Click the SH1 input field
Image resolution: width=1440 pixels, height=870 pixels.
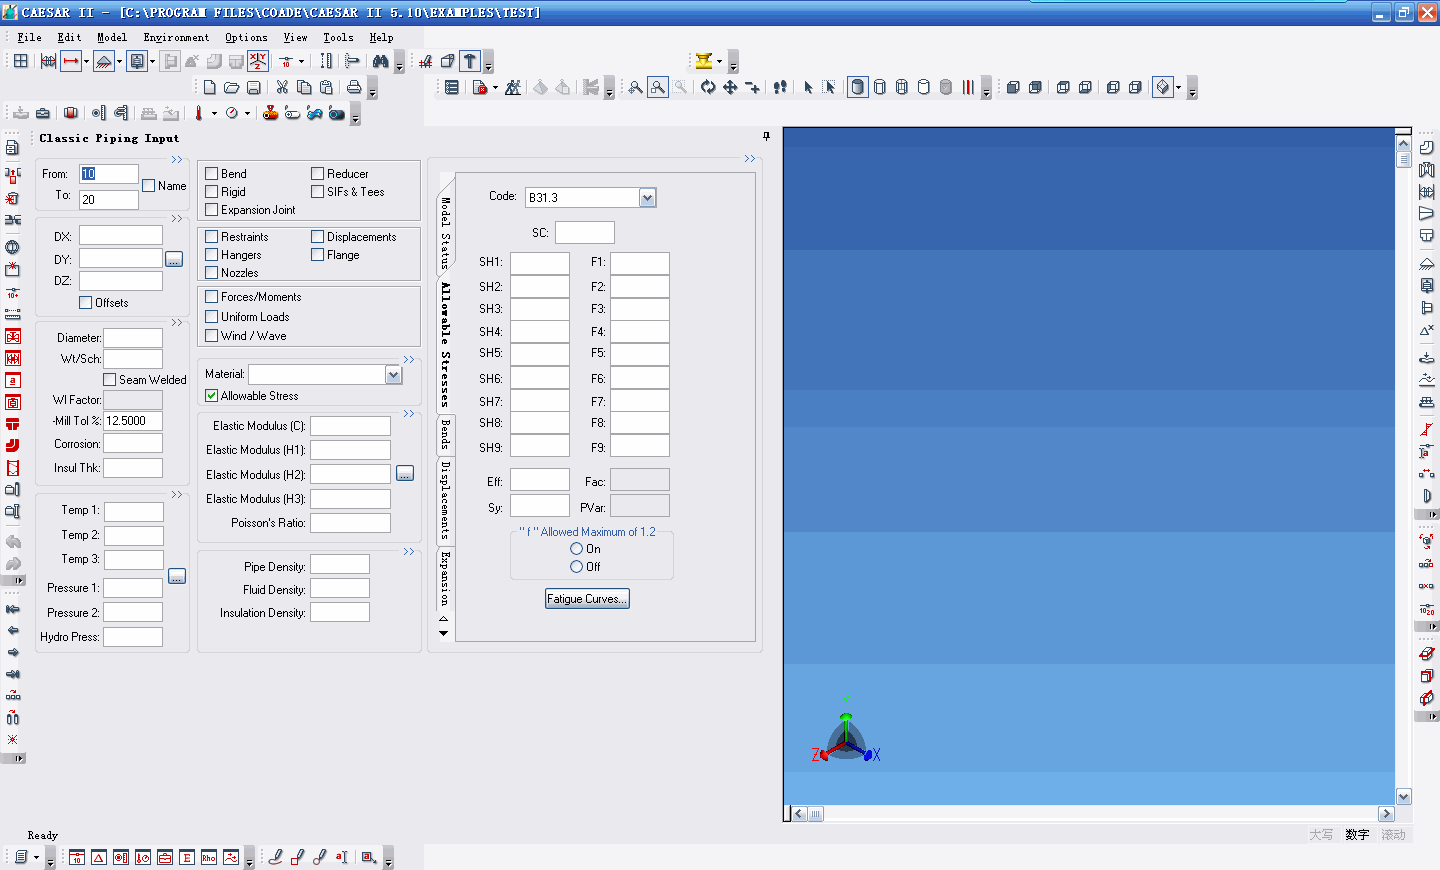coord(540,263)
